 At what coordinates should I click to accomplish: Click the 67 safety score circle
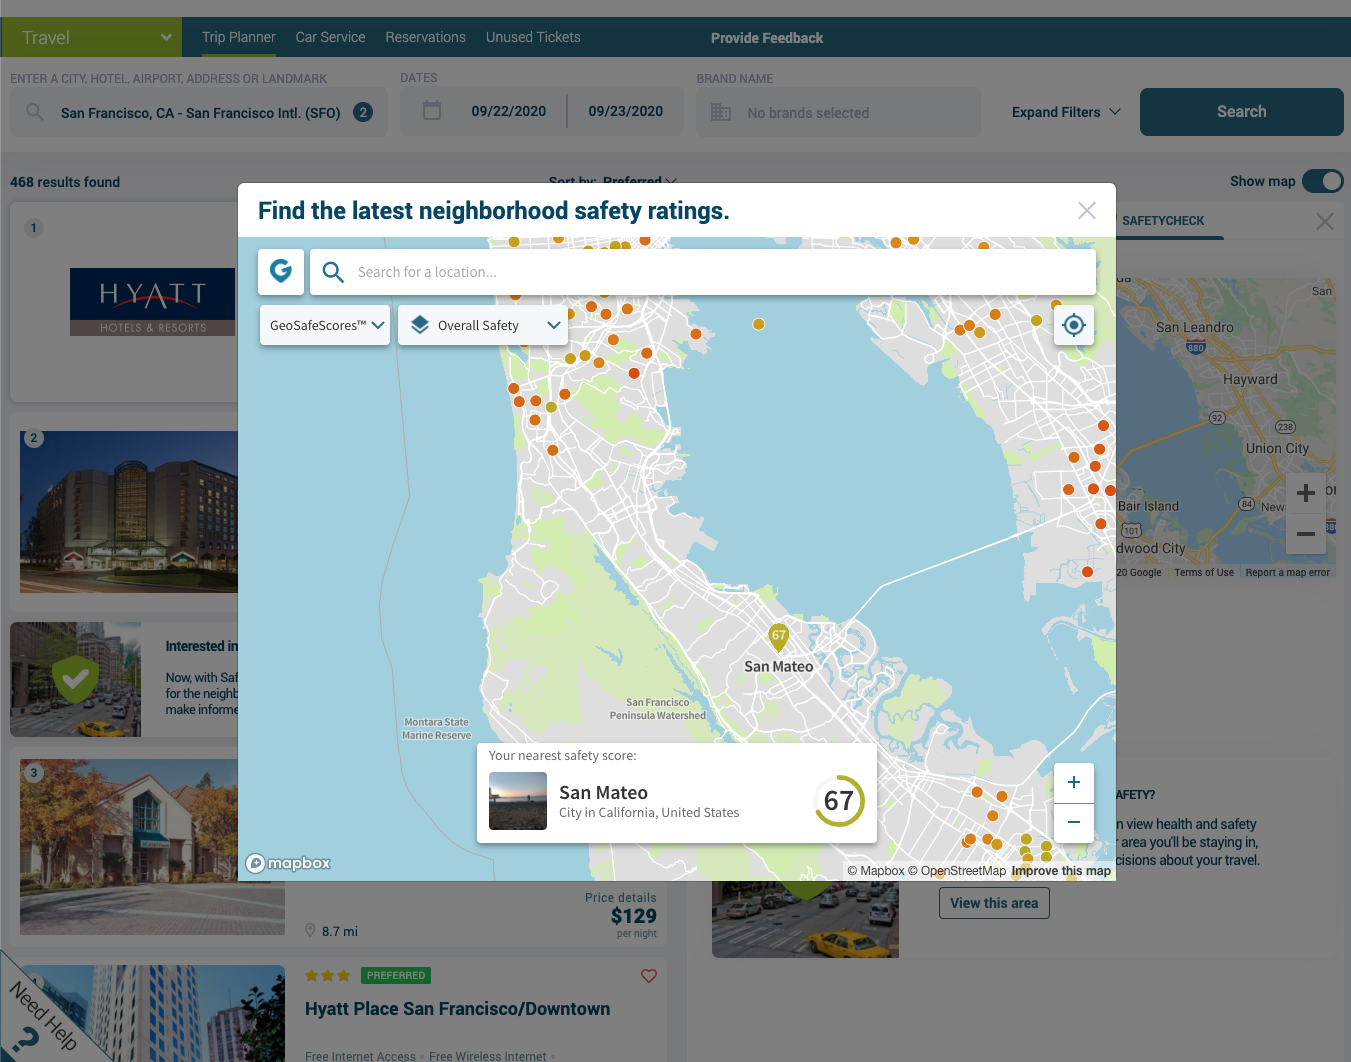pyautogui.click(x=839, y=801)
